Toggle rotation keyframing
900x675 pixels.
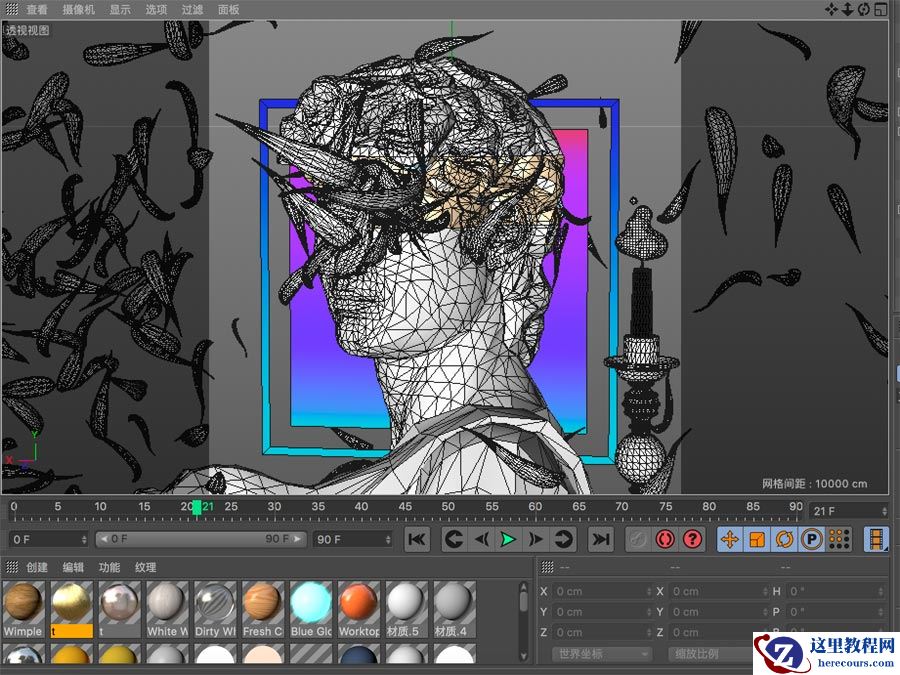pos(783,540)
